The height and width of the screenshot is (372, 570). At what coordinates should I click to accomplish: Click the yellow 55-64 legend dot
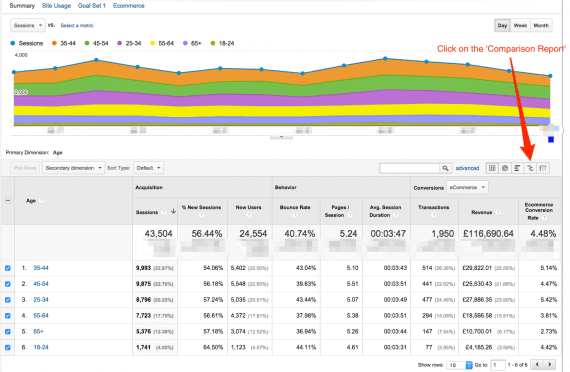[153, 43]
